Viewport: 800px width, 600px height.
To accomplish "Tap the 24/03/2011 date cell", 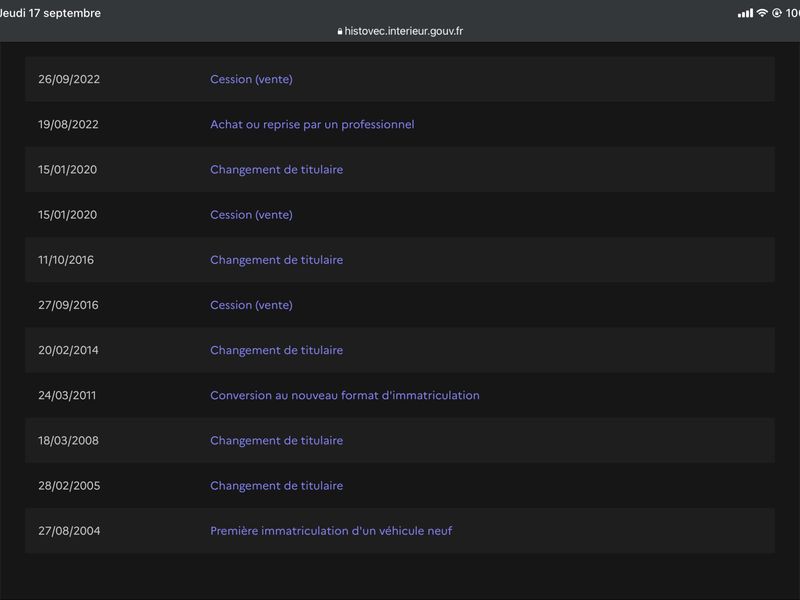I will coord(67,395).
